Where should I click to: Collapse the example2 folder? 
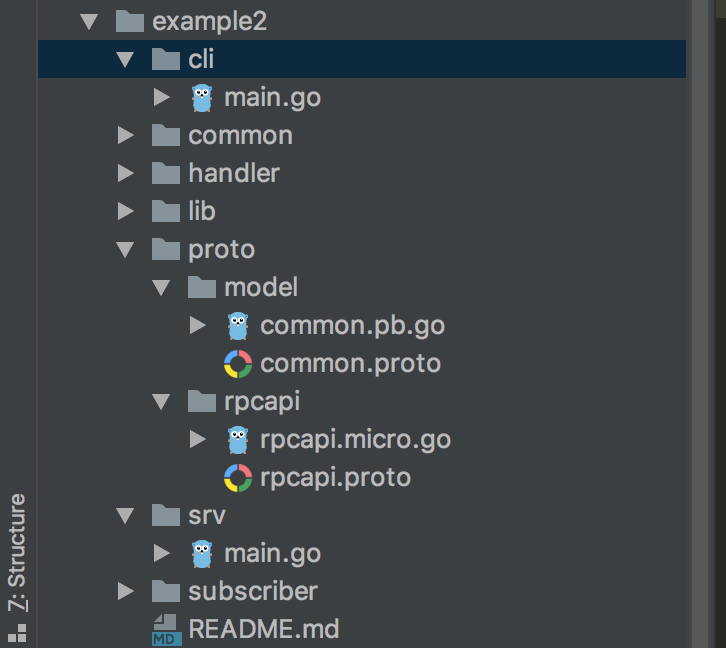[x=89, y=21]
